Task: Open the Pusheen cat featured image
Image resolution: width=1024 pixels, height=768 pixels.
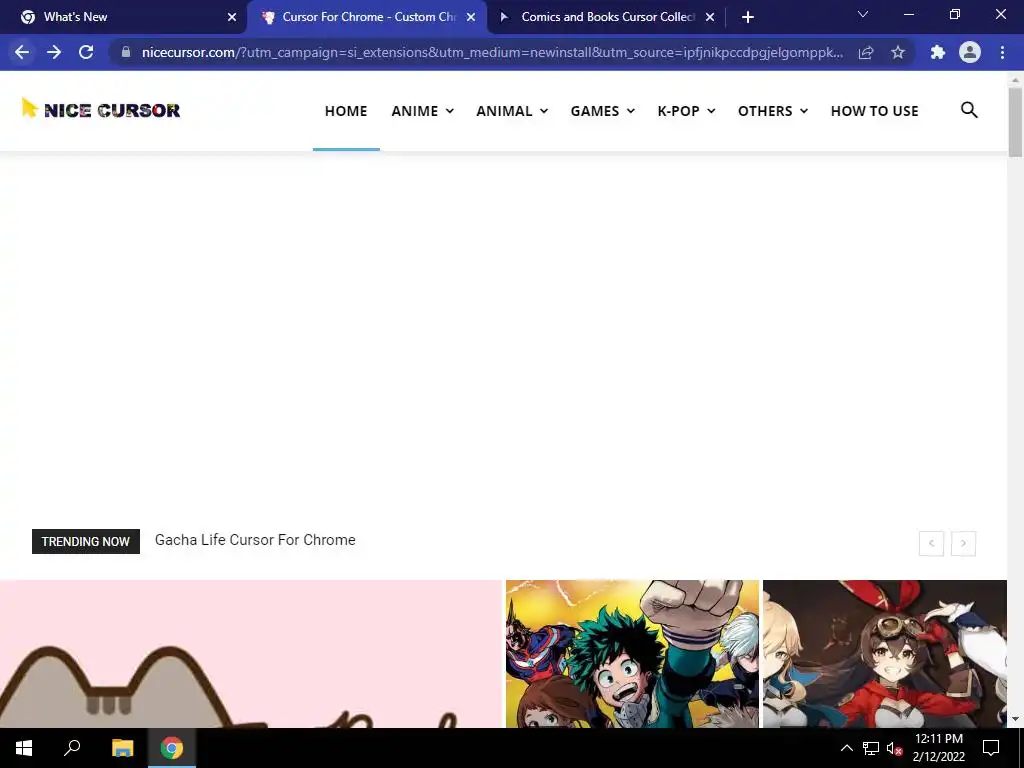Action: coord(251,654)
